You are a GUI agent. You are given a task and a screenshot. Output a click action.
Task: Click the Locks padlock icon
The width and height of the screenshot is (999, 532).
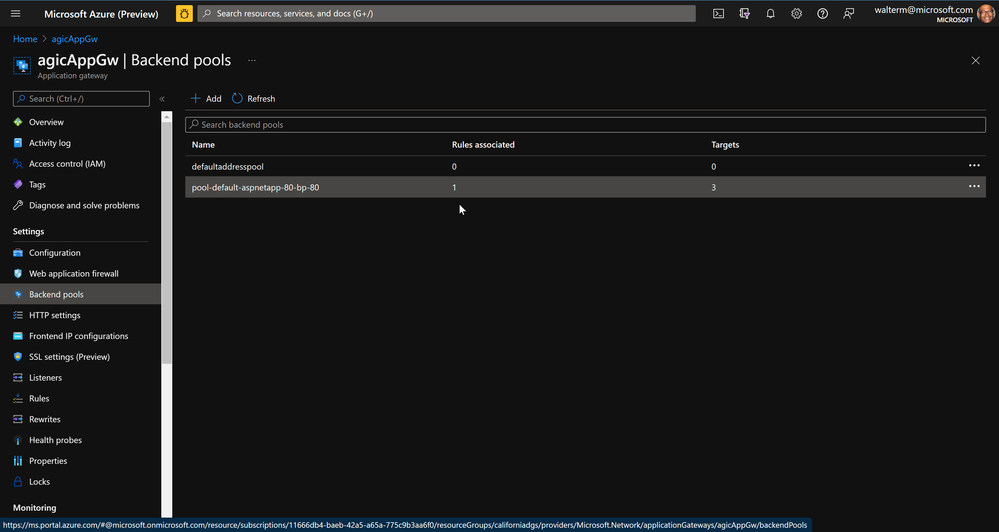[18, 482]
